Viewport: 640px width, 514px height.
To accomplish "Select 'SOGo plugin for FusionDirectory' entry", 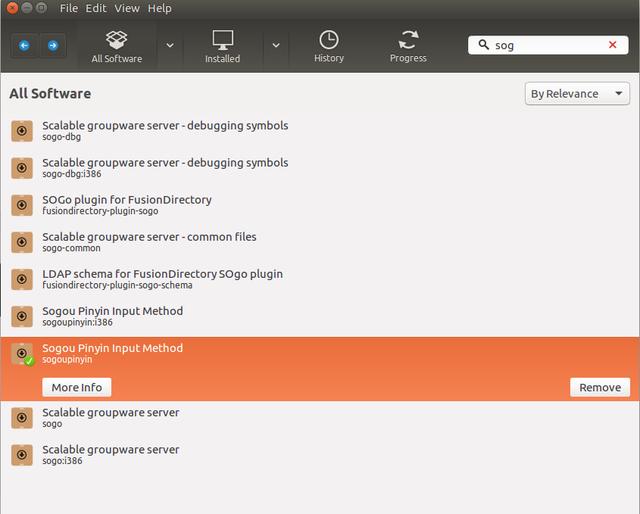I will pos(320,205).
